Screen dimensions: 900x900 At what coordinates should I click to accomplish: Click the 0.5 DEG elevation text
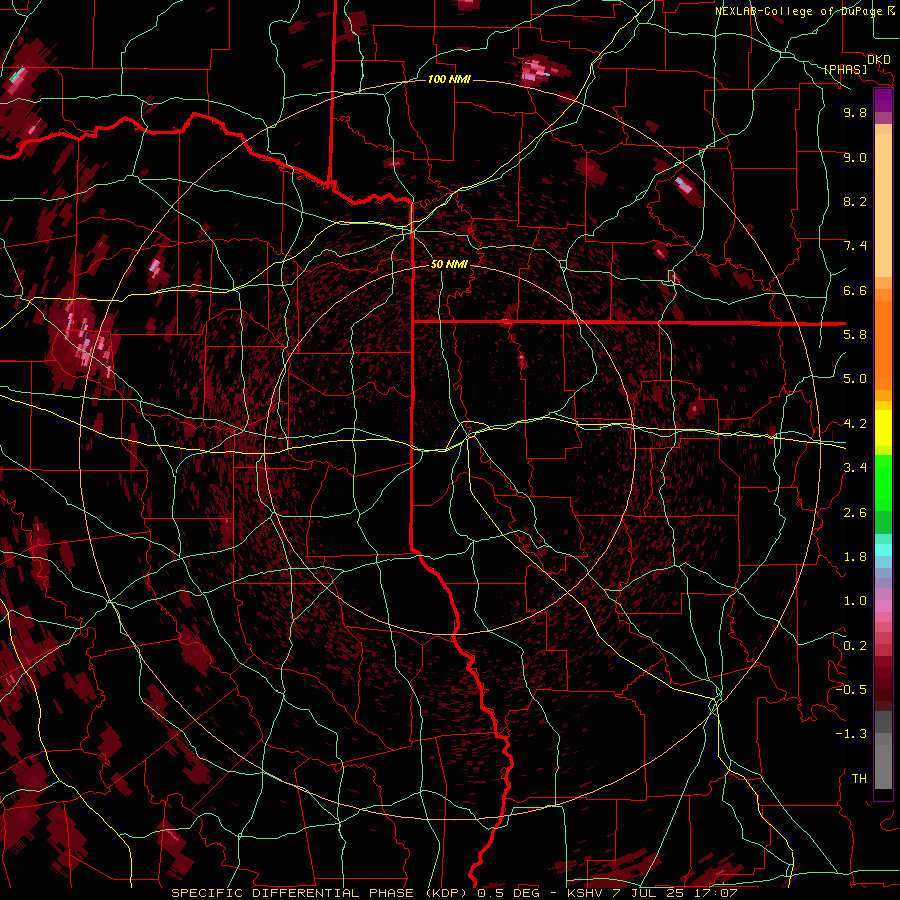510,893
